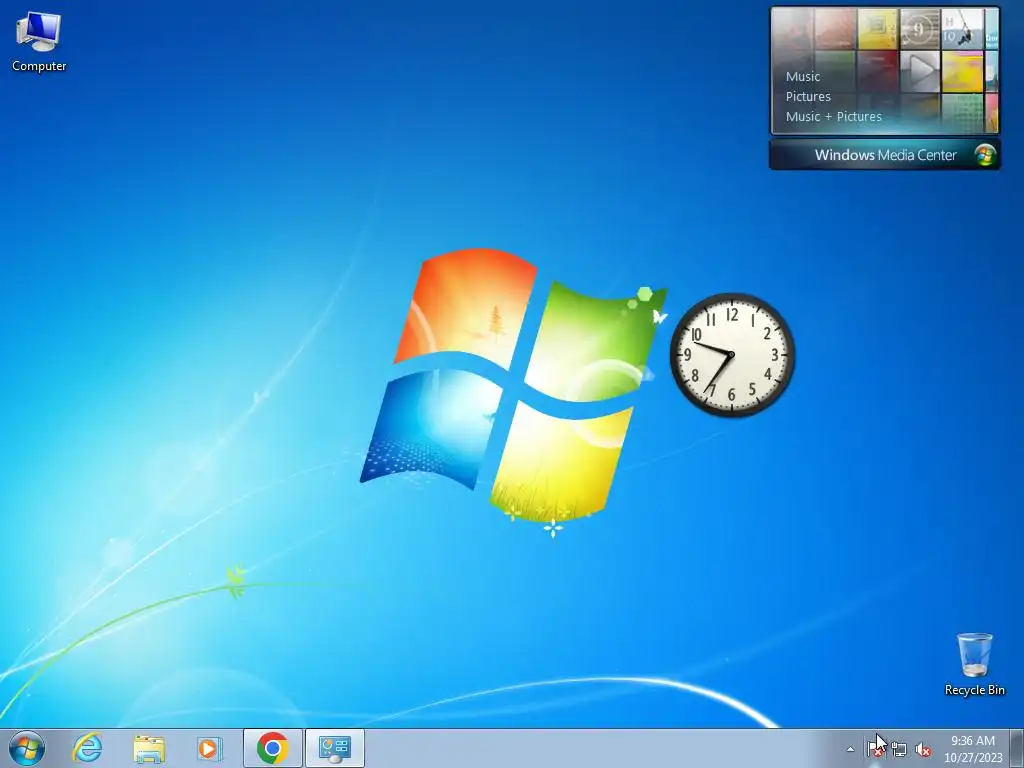Open Windows Explorer folder icon in taskbar
Screen dimensions: 1024x768
(x=148, y=748)
